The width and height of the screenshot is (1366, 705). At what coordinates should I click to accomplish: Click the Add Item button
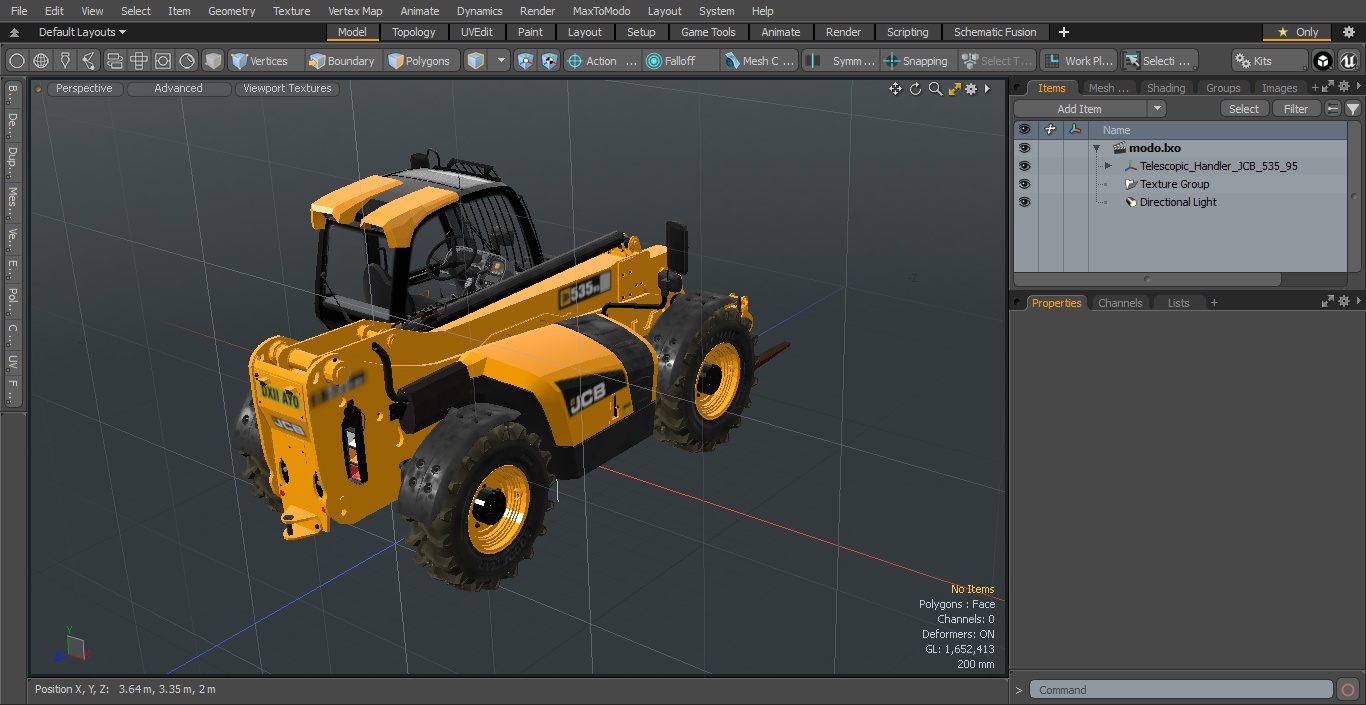tap(1080, 109)
